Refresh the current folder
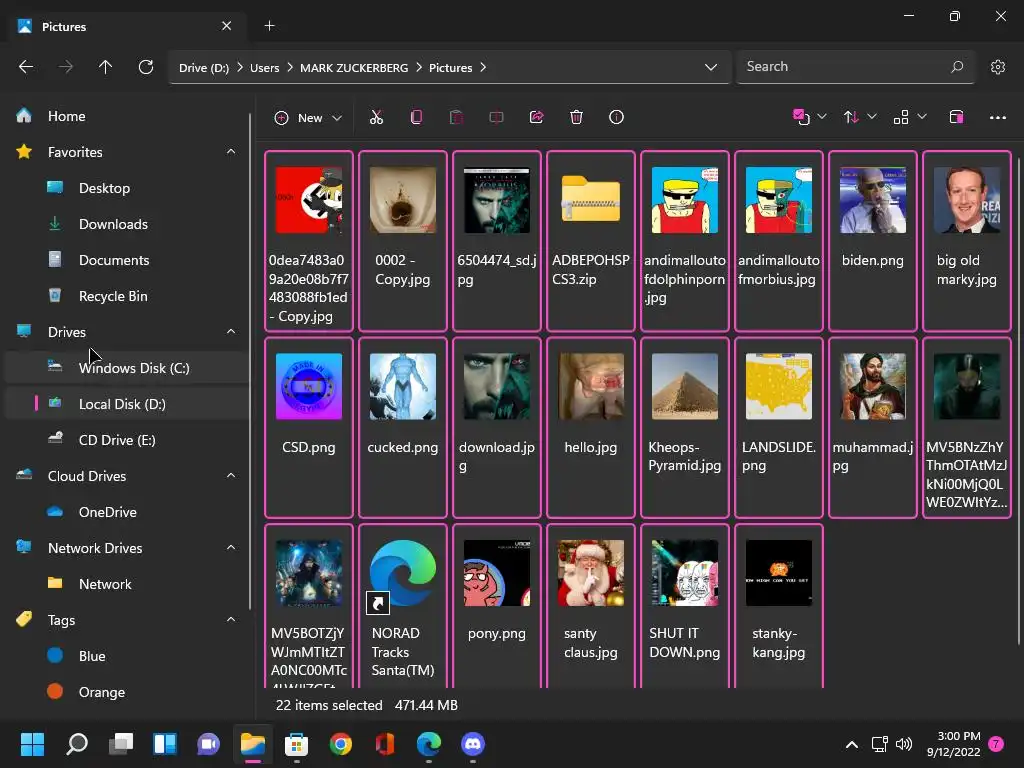Viewport: 1024px width, 768px height. point(146,67)
